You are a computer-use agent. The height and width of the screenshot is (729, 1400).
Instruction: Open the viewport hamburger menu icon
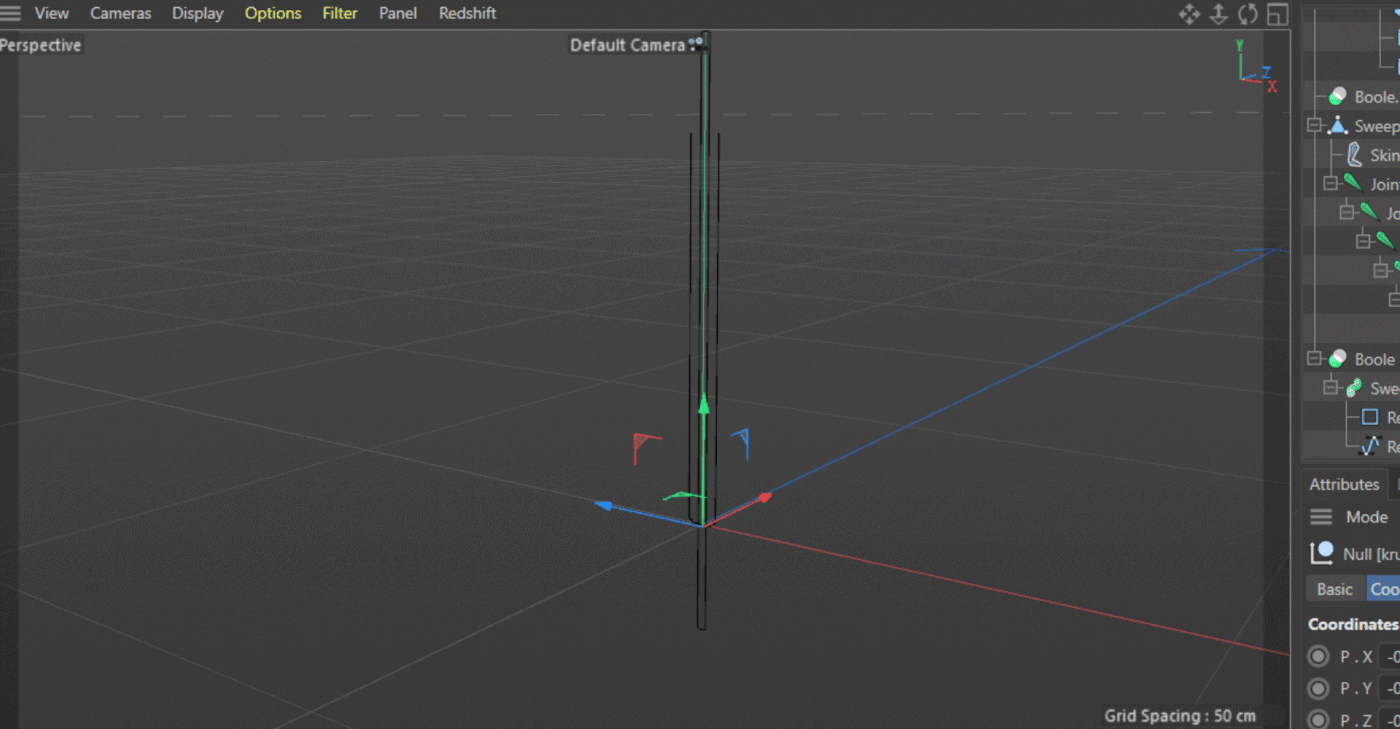[10, 13]
